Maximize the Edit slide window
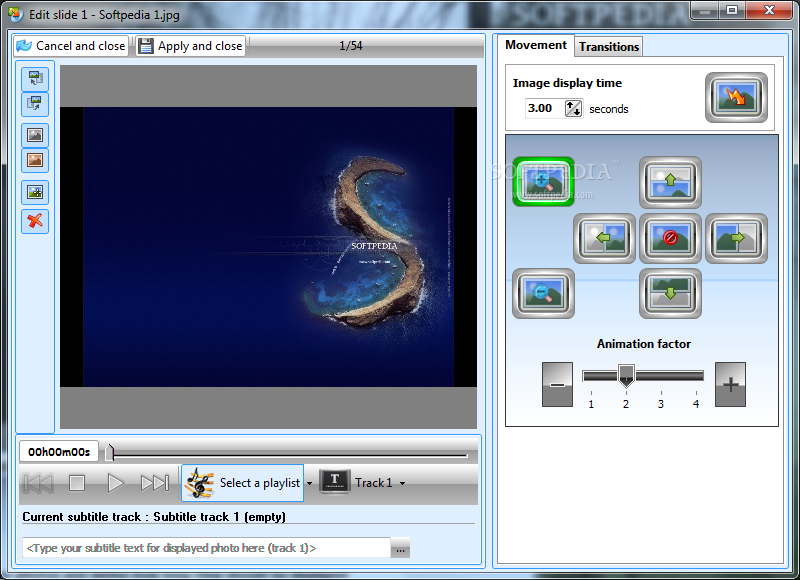The height and width of the screenshot is (580, 800). (732, 10)
